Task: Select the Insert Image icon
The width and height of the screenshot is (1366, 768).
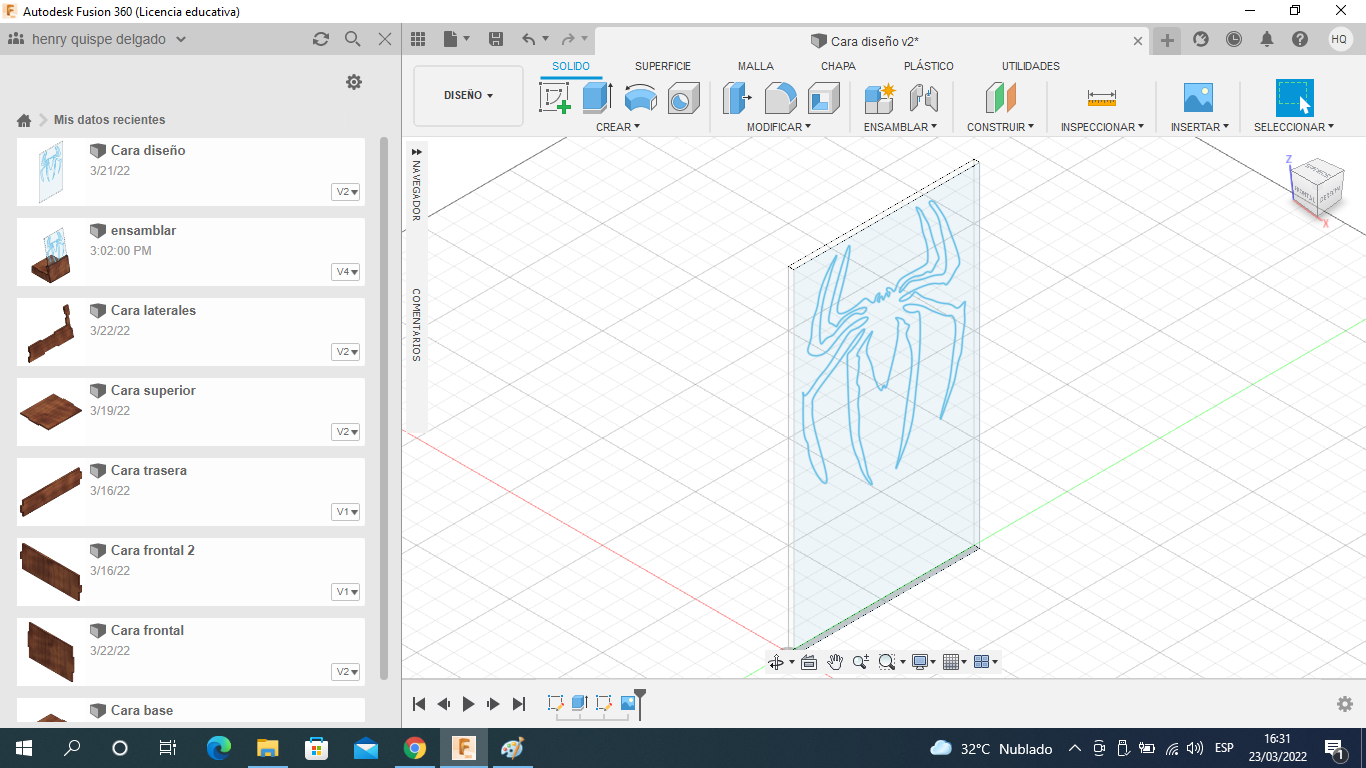Action: 1198,98
